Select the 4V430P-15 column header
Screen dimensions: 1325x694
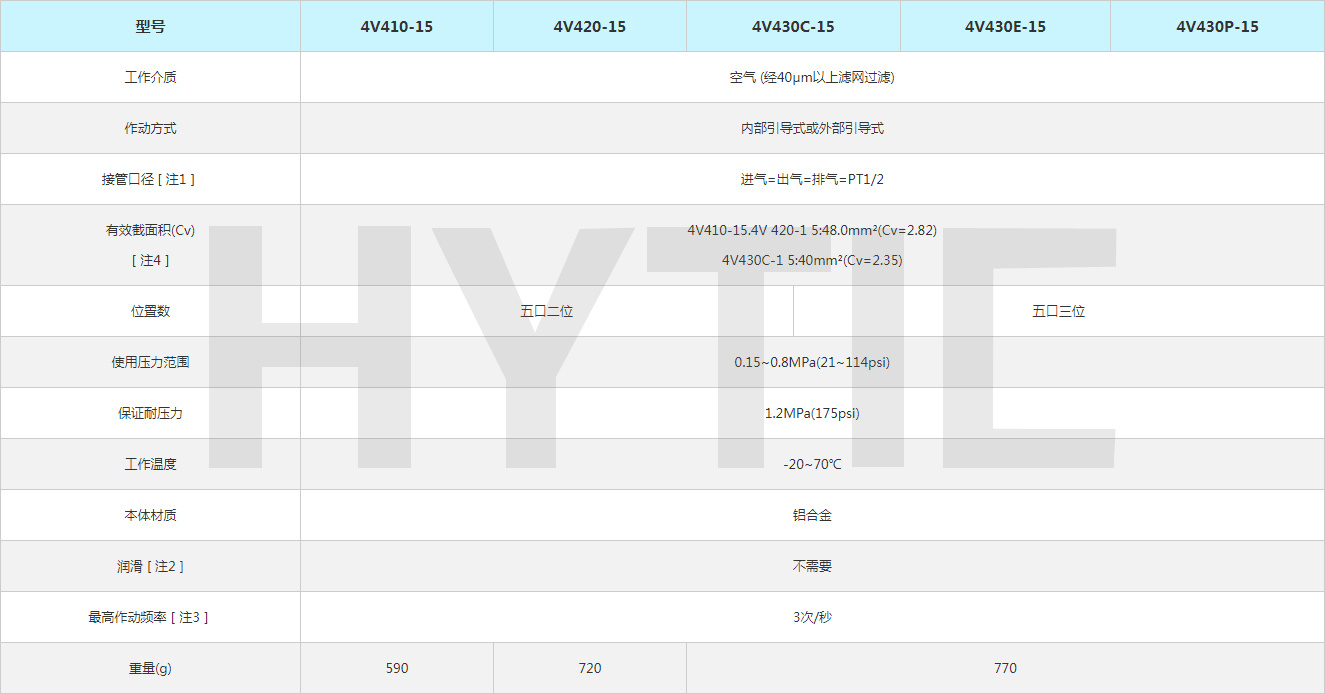[1217, 26]
